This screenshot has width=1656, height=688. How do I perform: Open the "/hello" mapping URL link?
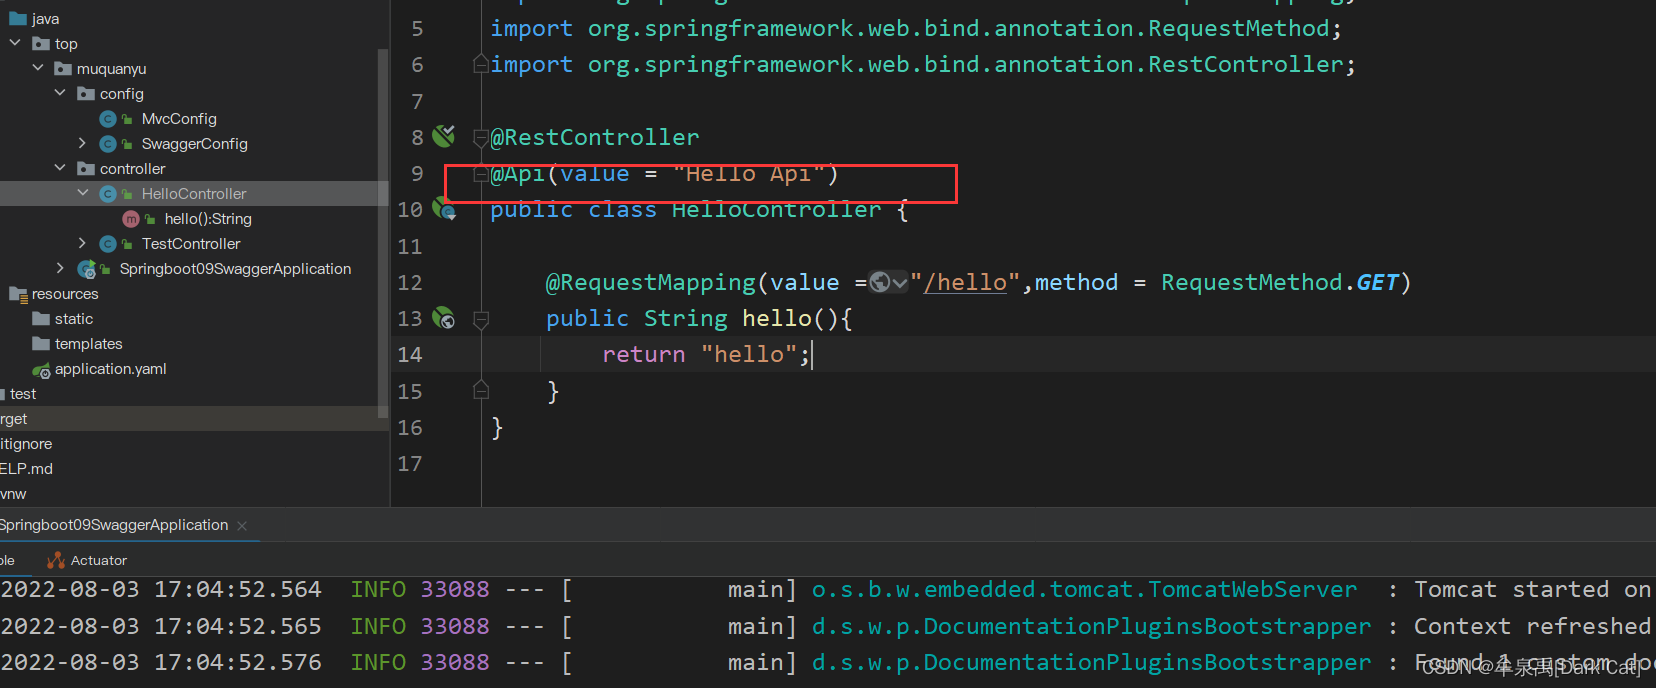click(965, 283)
